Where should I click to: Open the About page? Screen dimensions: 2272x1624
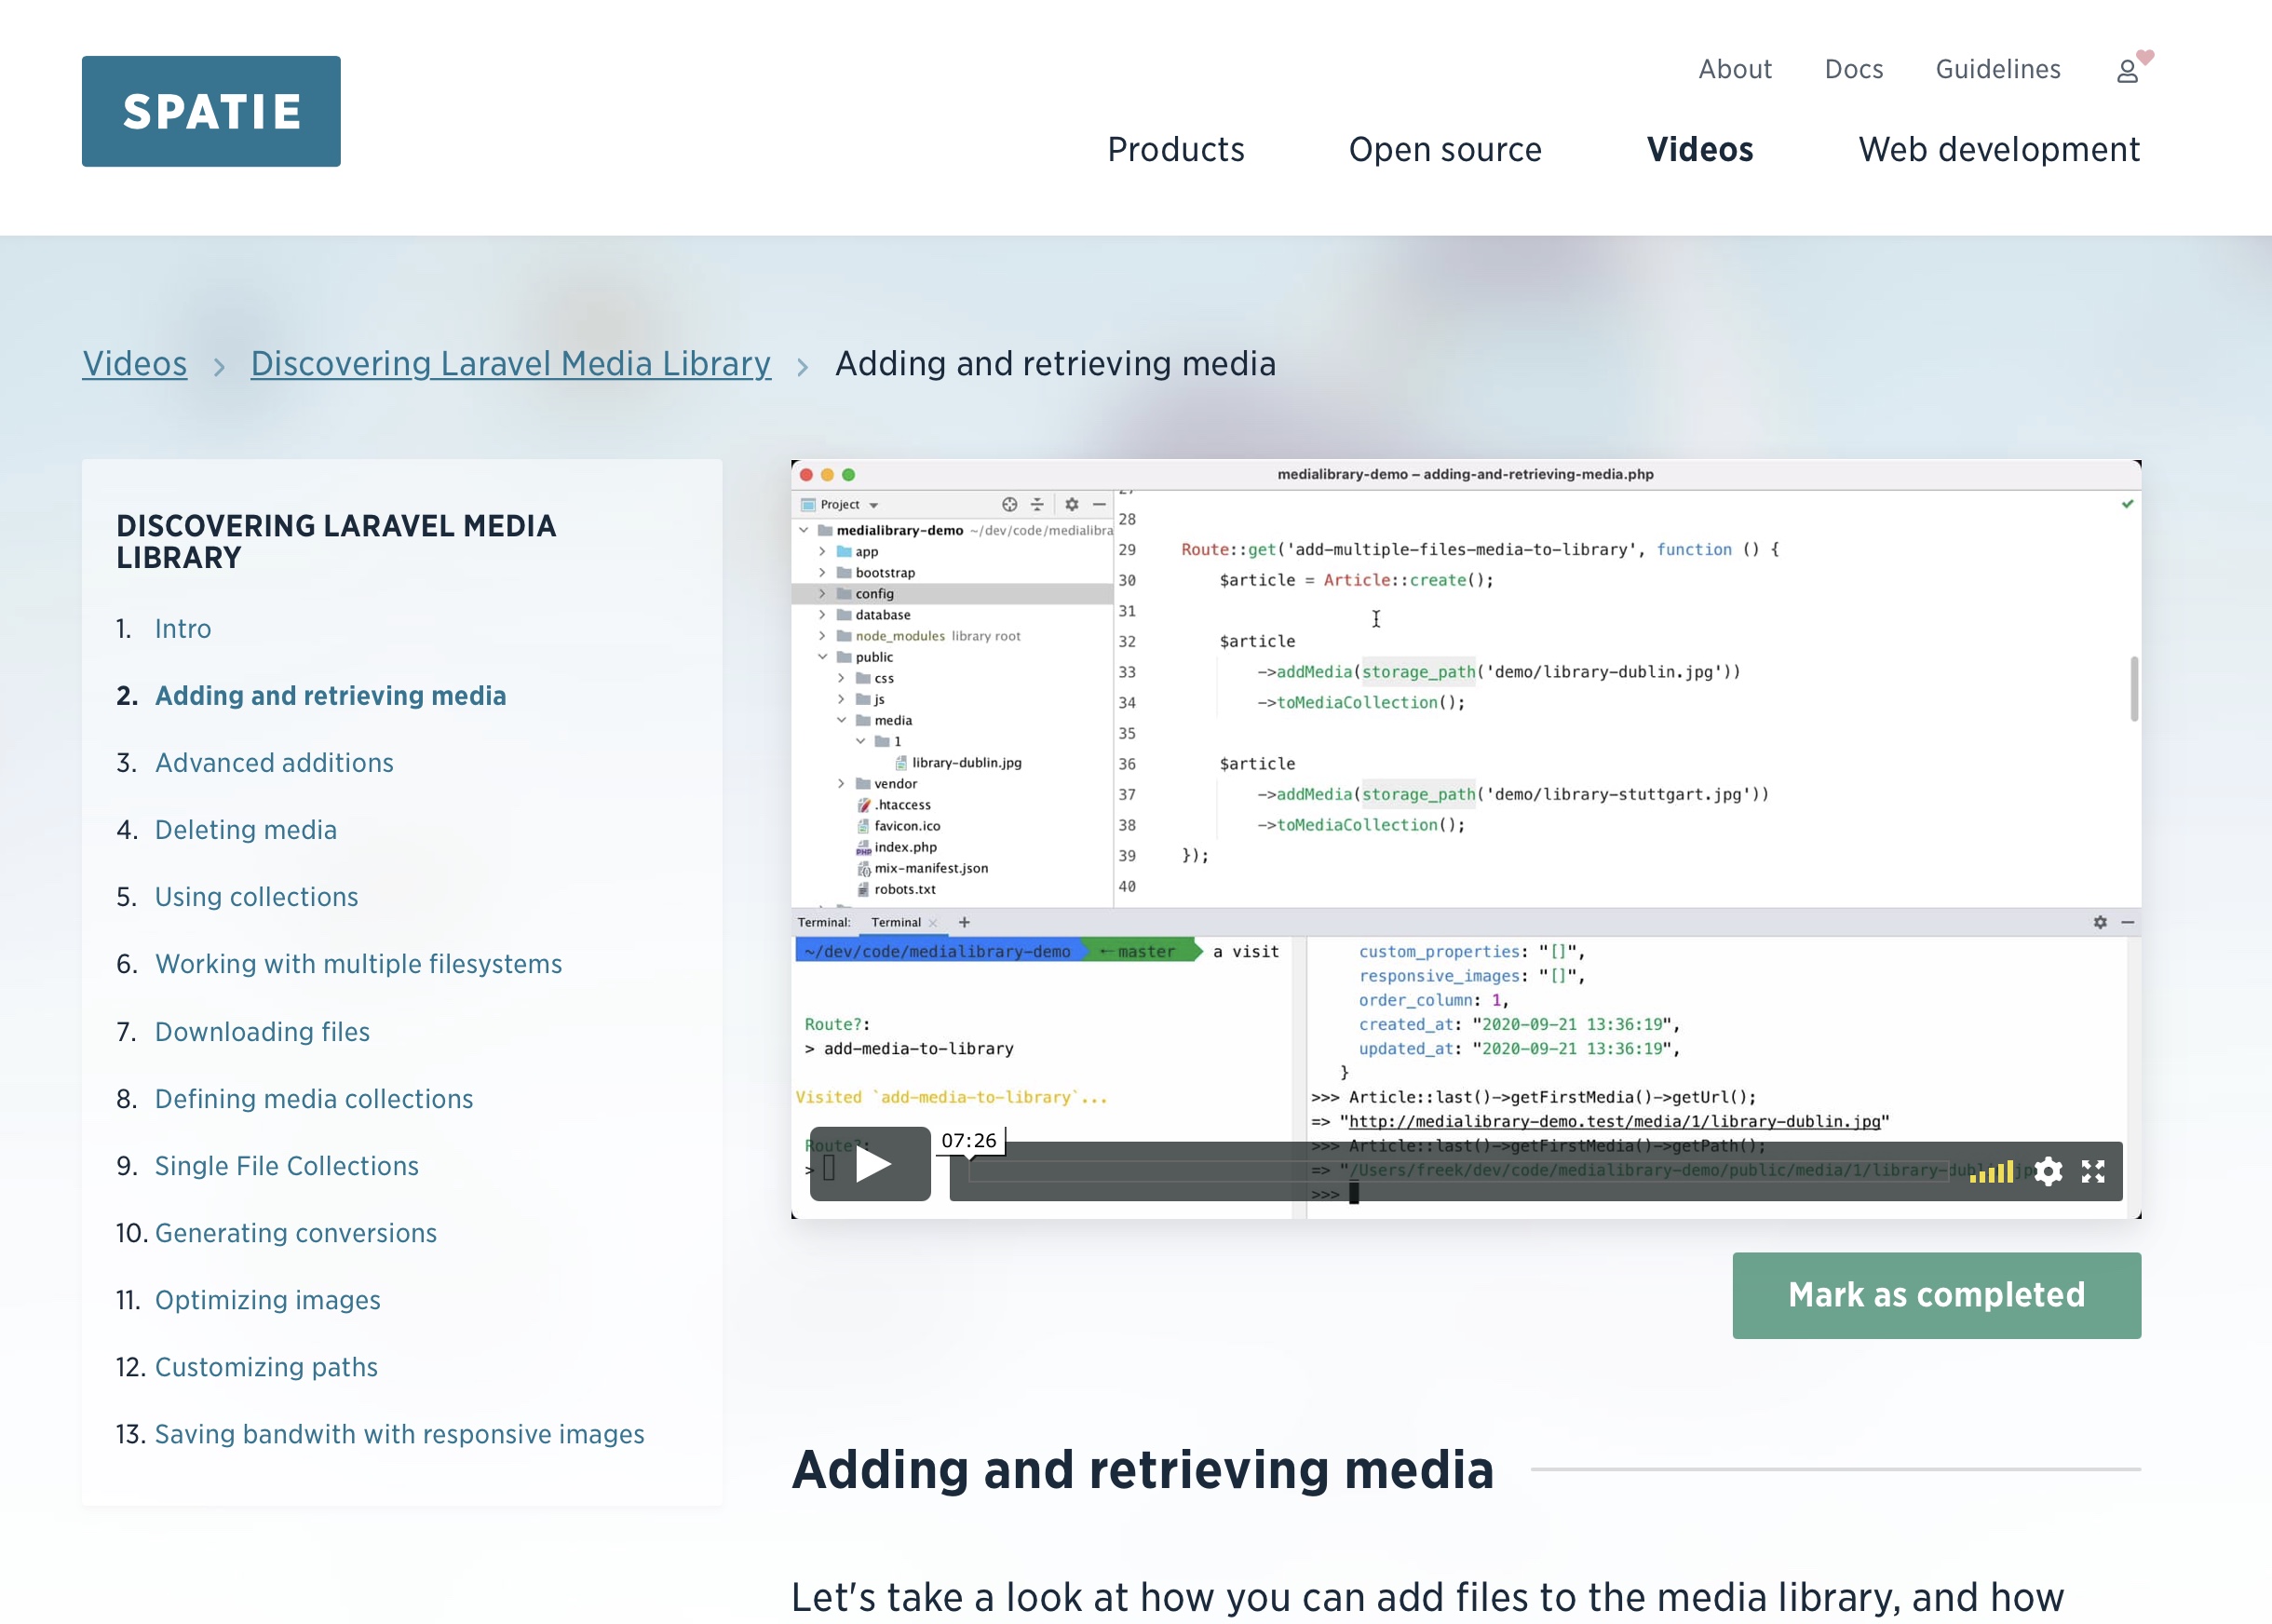1734,69
